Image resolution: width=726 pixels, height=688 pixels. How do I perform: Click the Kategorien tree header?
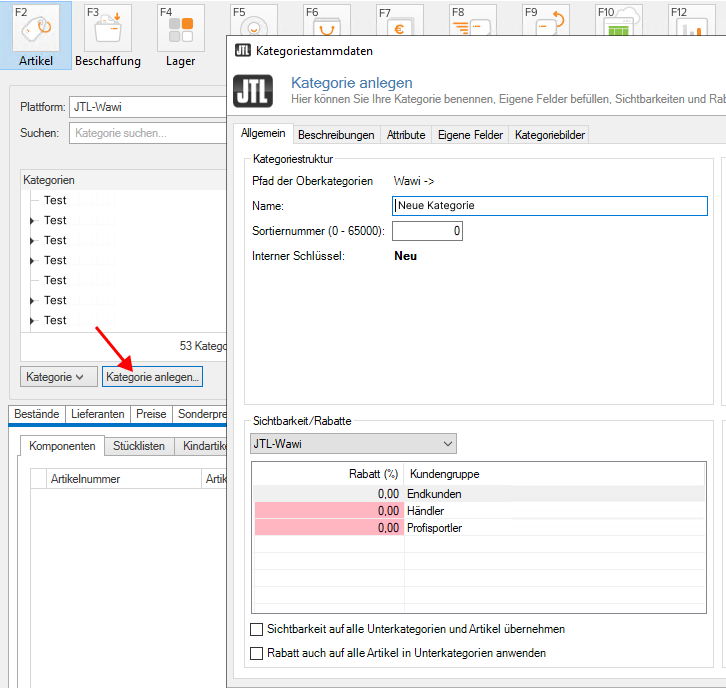124,180
